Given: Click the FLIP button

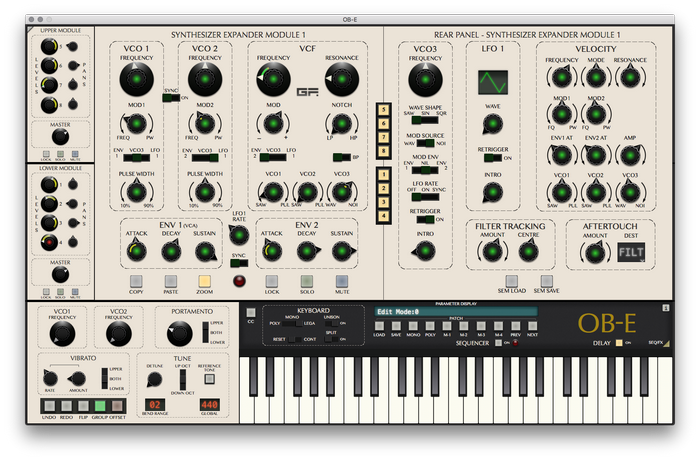Looking at the screenshot, I should tap(83, 406).
